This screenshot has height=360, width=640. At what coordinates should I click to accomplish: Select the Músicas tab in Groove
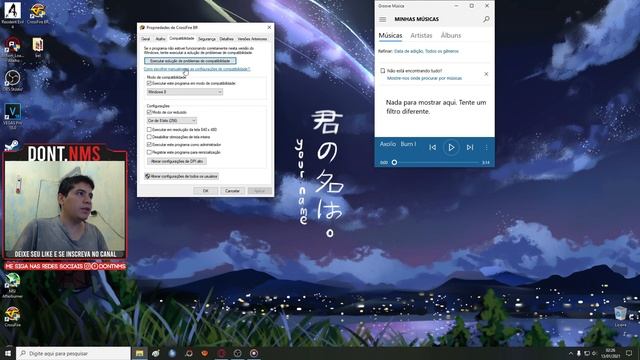(390, 36)
